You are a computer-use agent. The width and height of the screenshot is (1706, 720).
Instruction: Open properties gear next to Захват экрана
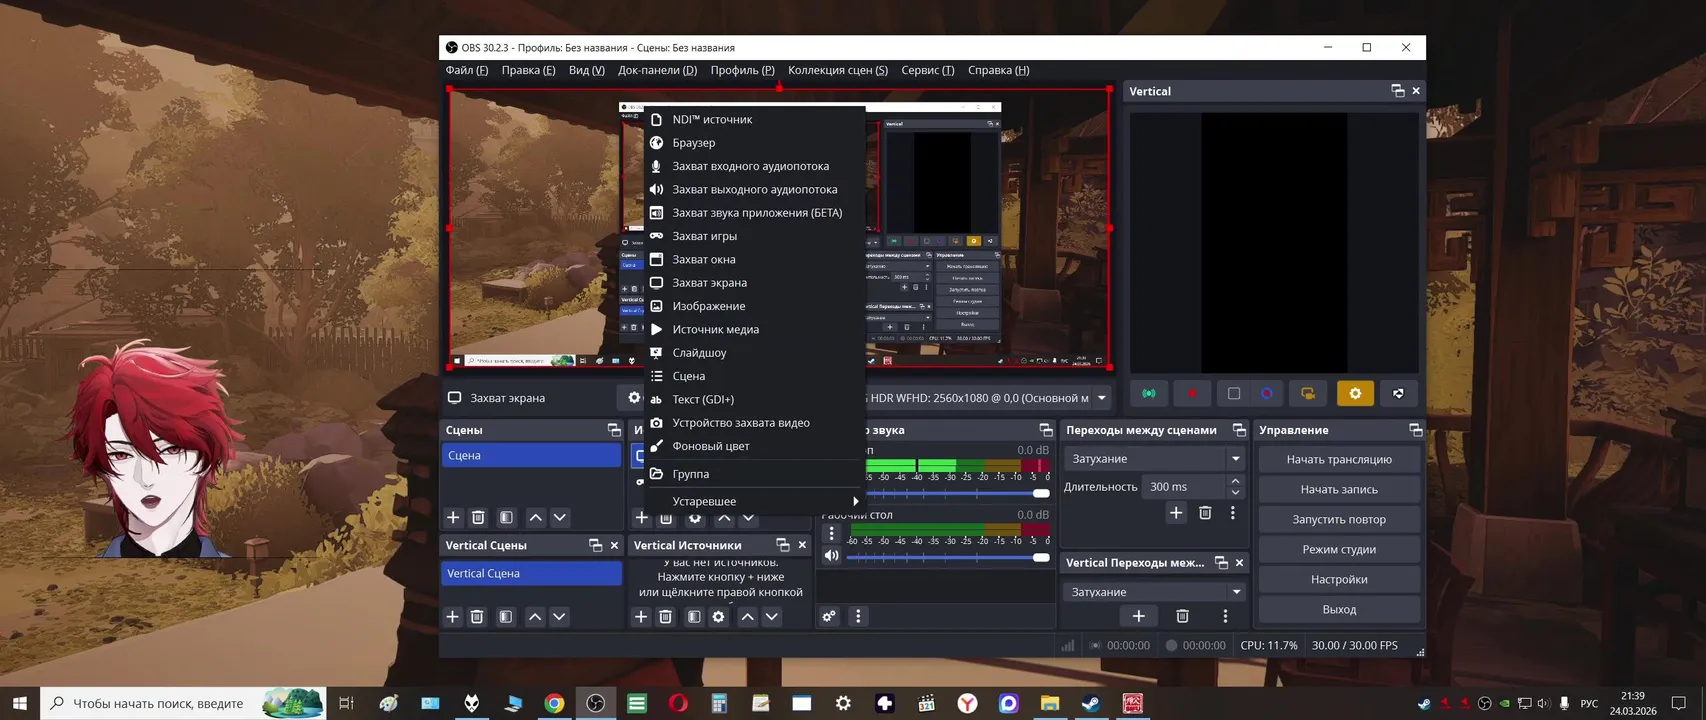click(634, 397)
